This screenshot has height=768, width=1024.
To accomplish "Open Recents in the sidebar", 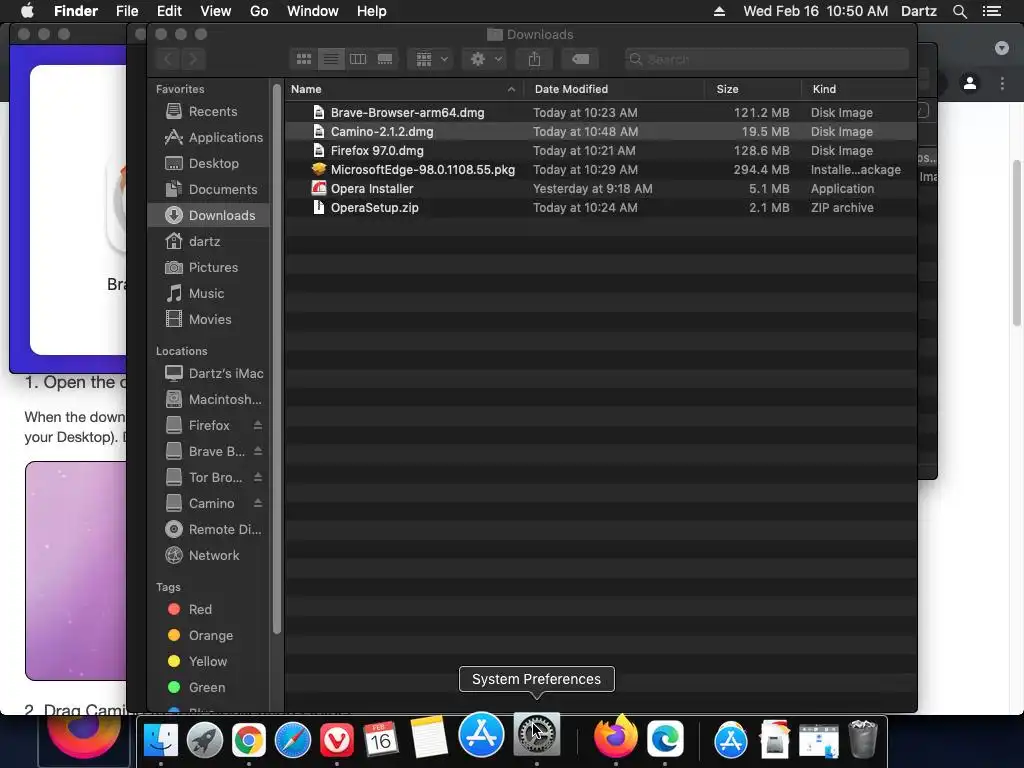I will click(208, 112).
